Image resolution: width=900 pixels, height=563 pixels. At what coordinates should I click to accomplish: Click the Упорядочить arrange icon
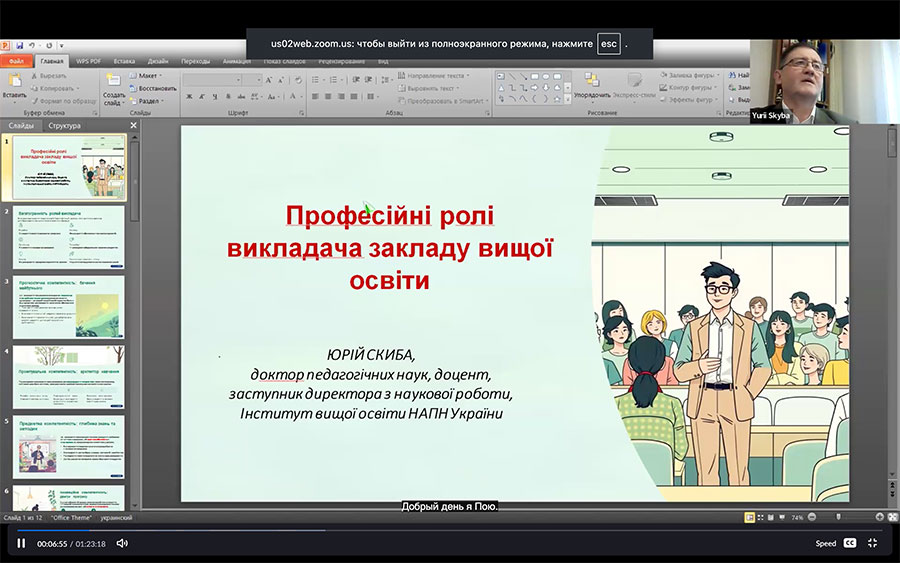tap(590, 83)
